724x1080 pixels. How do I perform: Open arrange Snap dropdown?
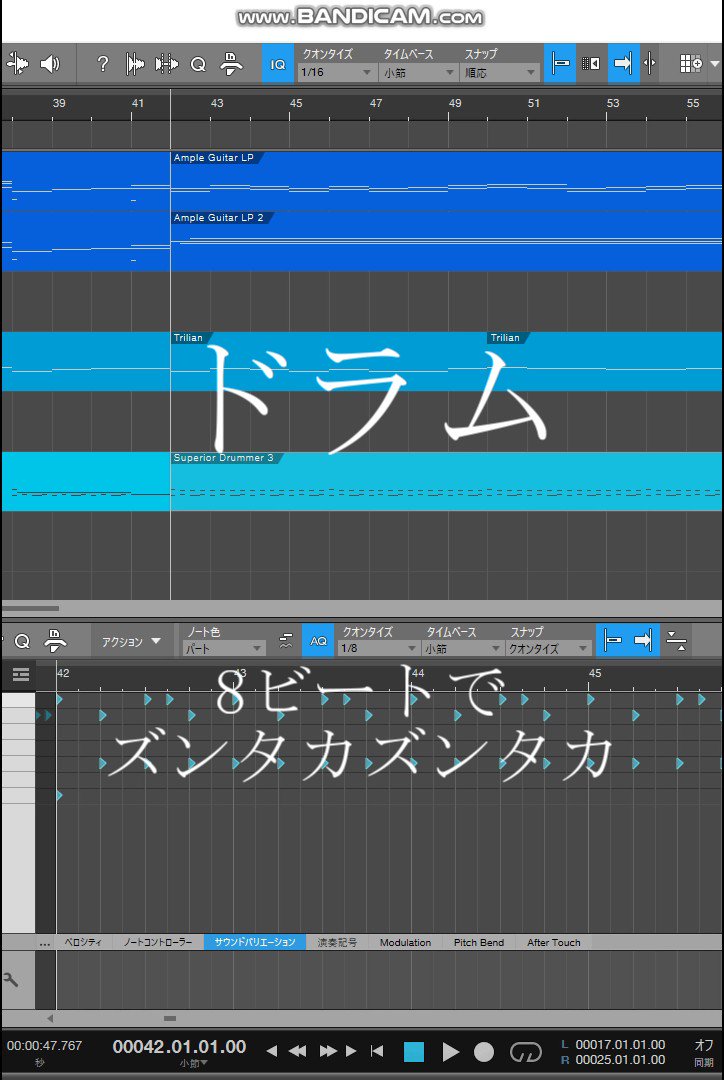pyautogui.click(x=499, y=72)
